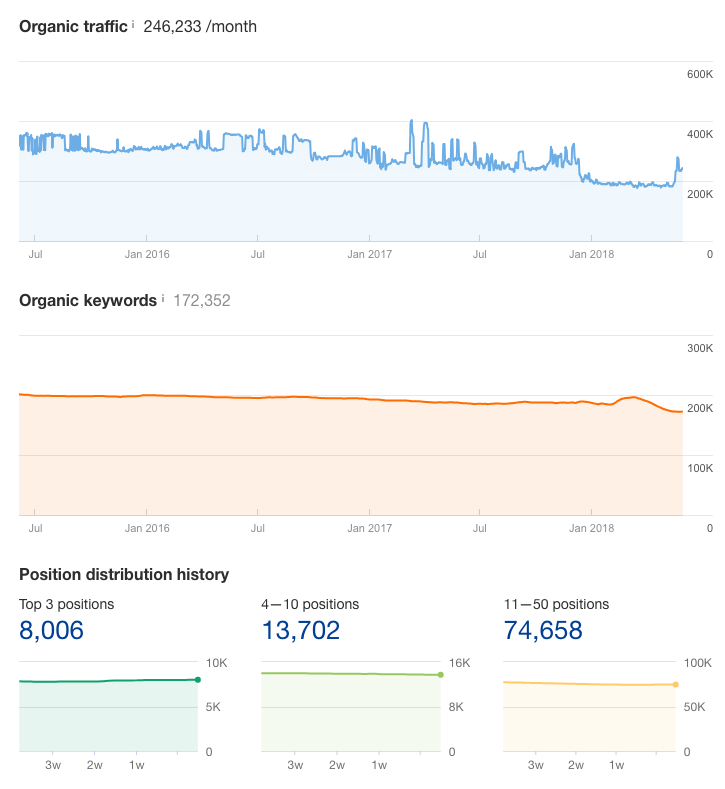Screen dimensions: 725x789
Task: Click the Organic traffic heading
Action: click(x=73, y=27)
